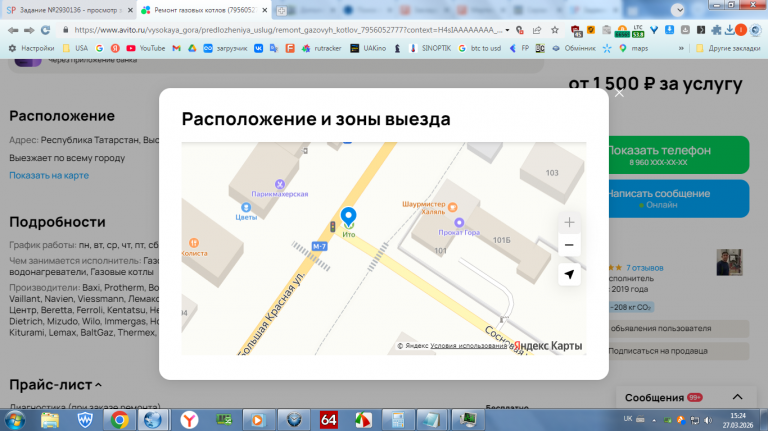Image resolution: width=768 pixels, height=431 pixels.
Task: Reload the Avito page
Action: [x=46, y=30]
